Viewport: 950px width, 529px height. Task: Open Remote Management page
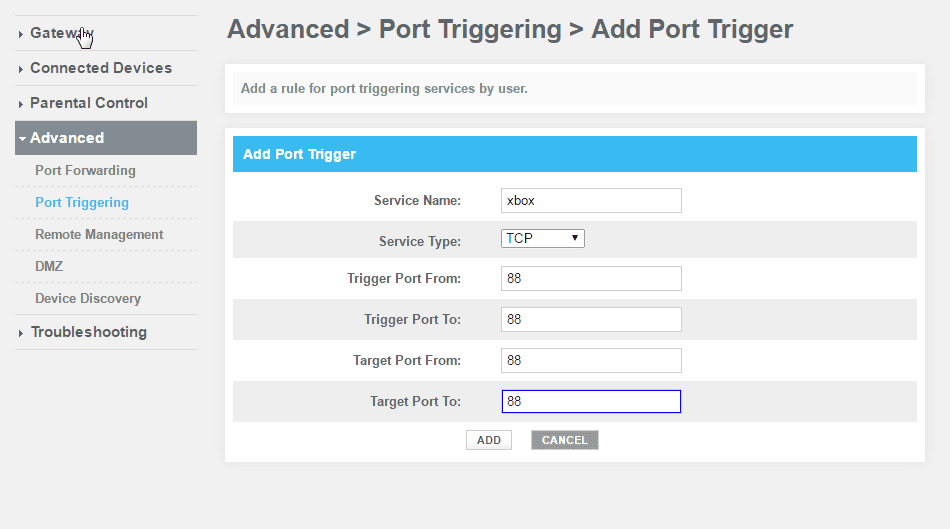point(99,235)
